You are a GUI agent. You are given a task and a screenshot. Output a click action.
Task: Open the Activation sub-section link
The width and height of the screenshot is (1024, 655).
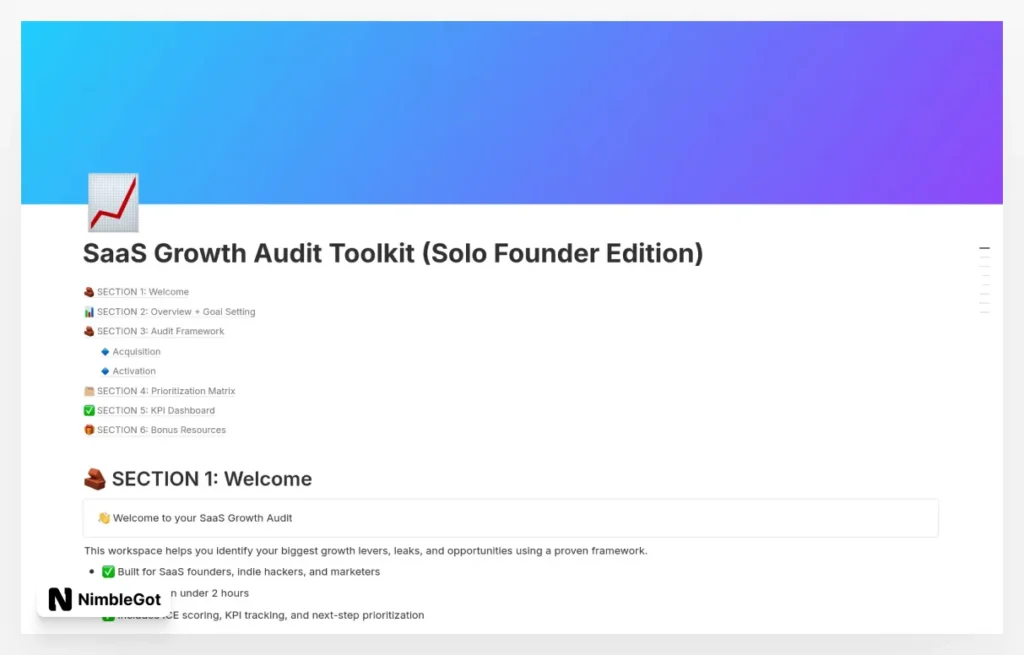click(134, 371)
